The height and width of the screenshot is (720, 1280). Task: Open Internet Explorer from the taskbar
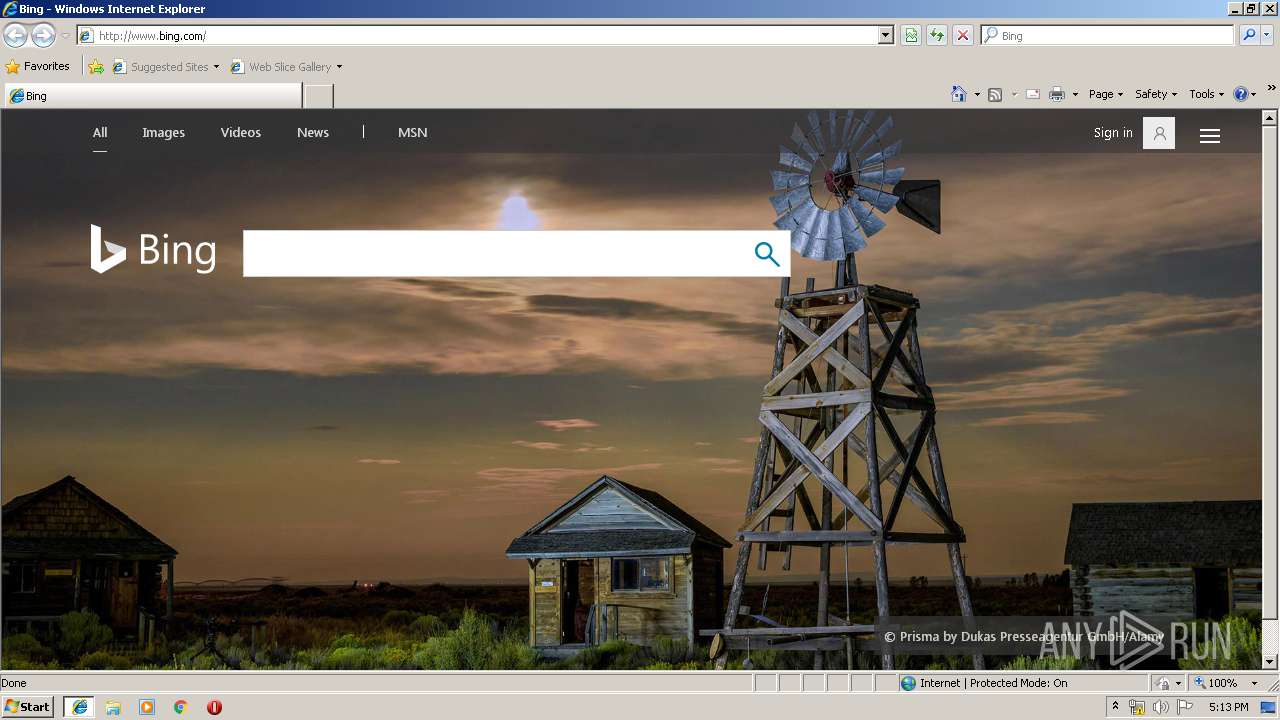tap(80, 707)
